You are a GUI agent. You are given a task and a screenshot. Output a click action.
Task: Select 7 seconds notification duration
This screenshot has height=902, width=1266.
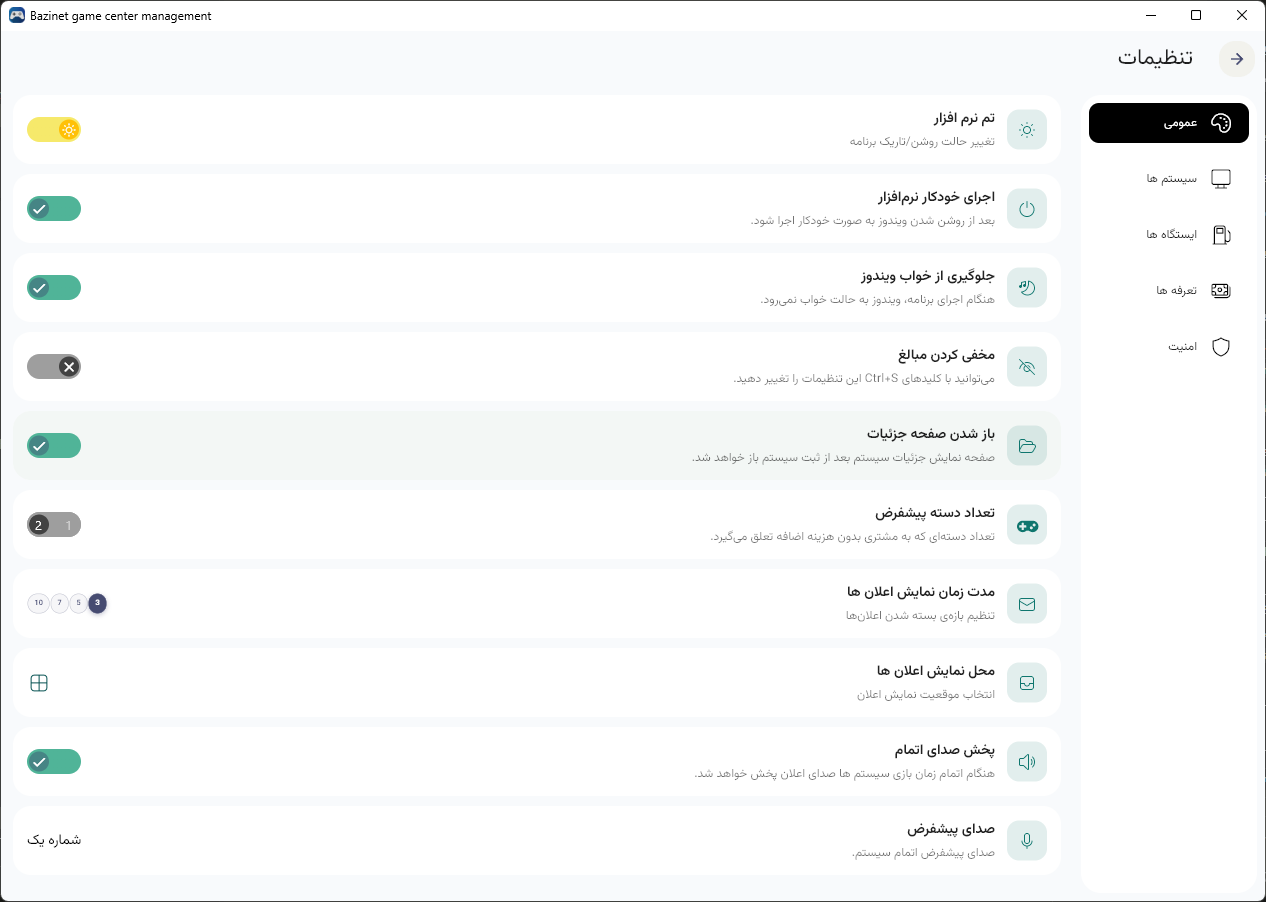click(59, 603)
